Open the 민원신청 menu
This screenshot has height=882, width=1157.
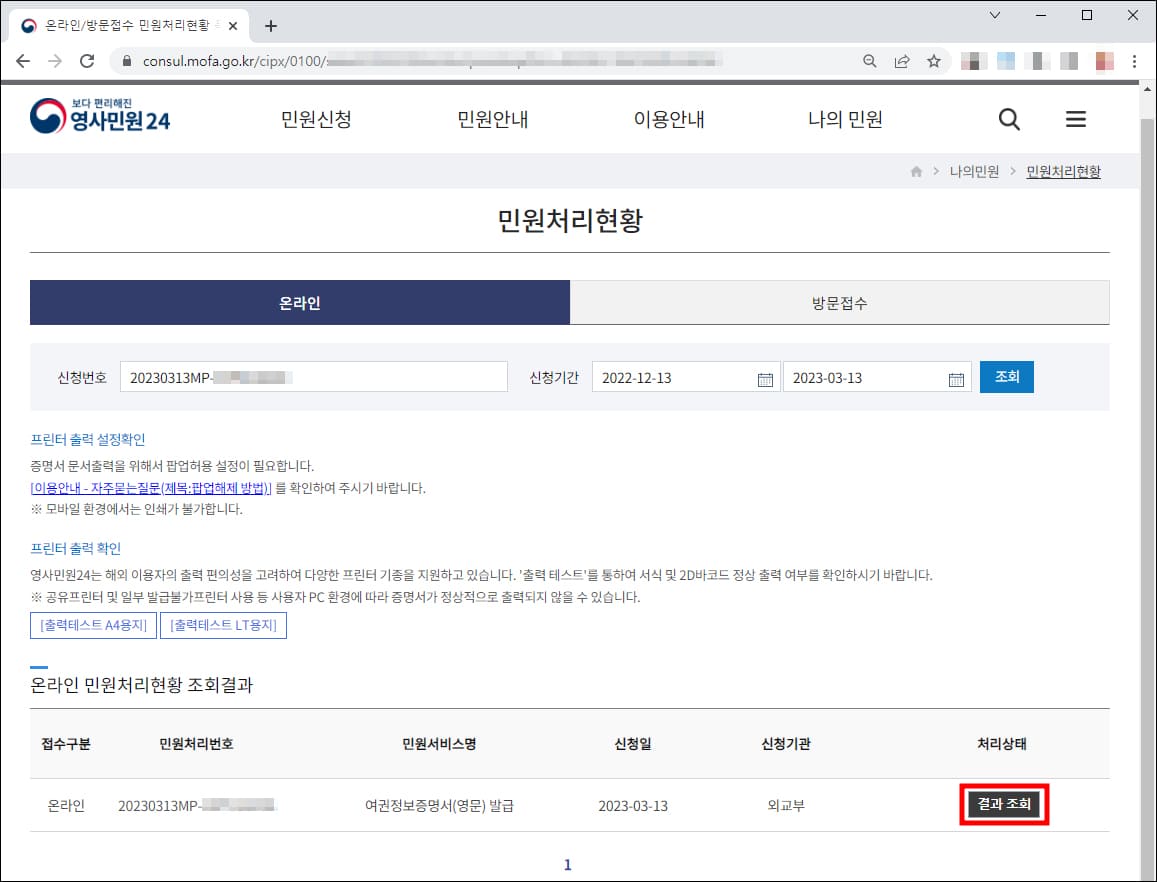[316, 119]
